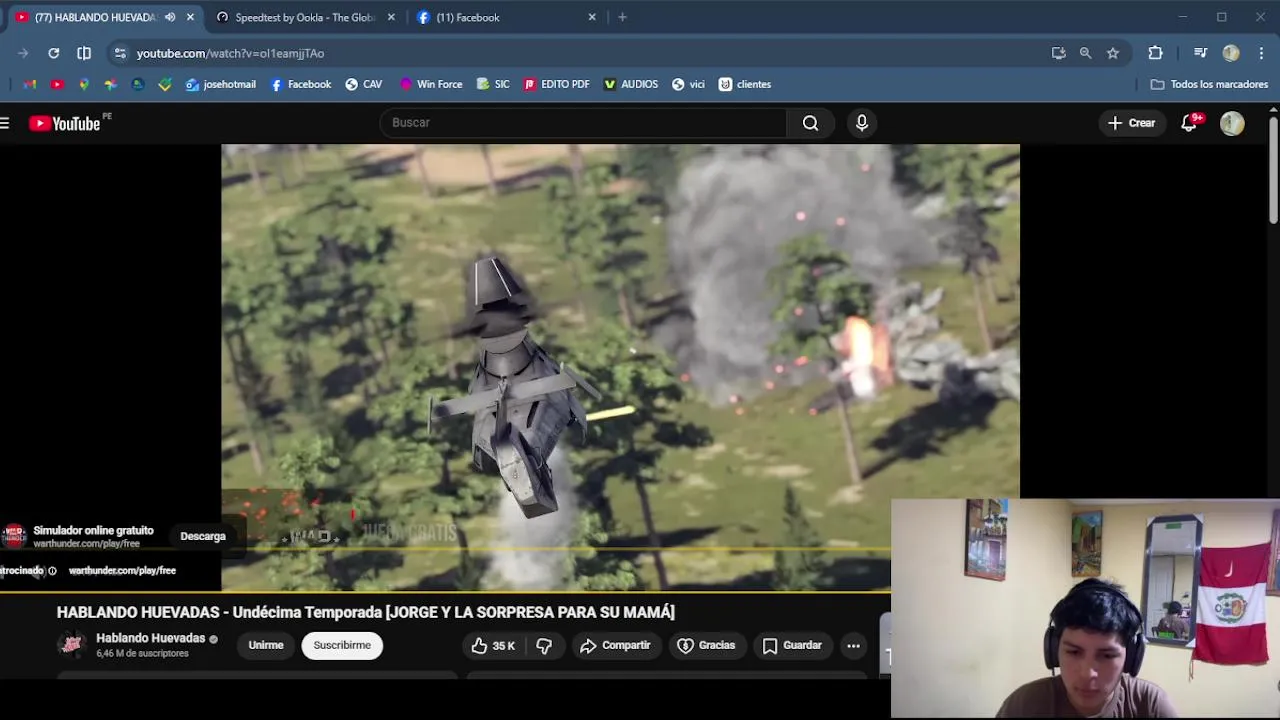Open Chrome three-dot menu
Image resolution: width=1280 pixels, height=720 pixels.
tap(1262, 53)
